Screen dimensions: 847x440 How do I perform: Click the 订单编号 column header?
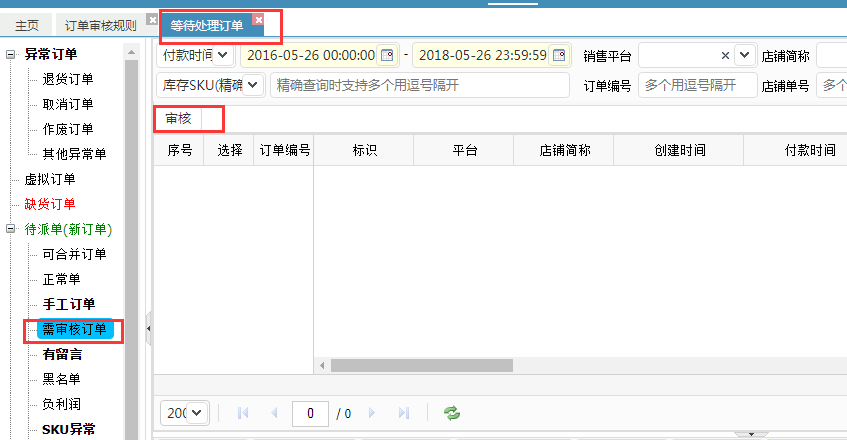tap(284, 150)
